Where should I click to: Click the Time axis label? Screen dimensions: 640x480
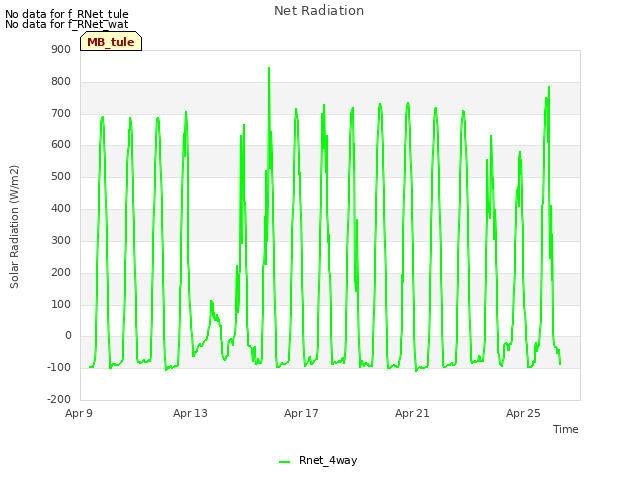tap(566, 429)
